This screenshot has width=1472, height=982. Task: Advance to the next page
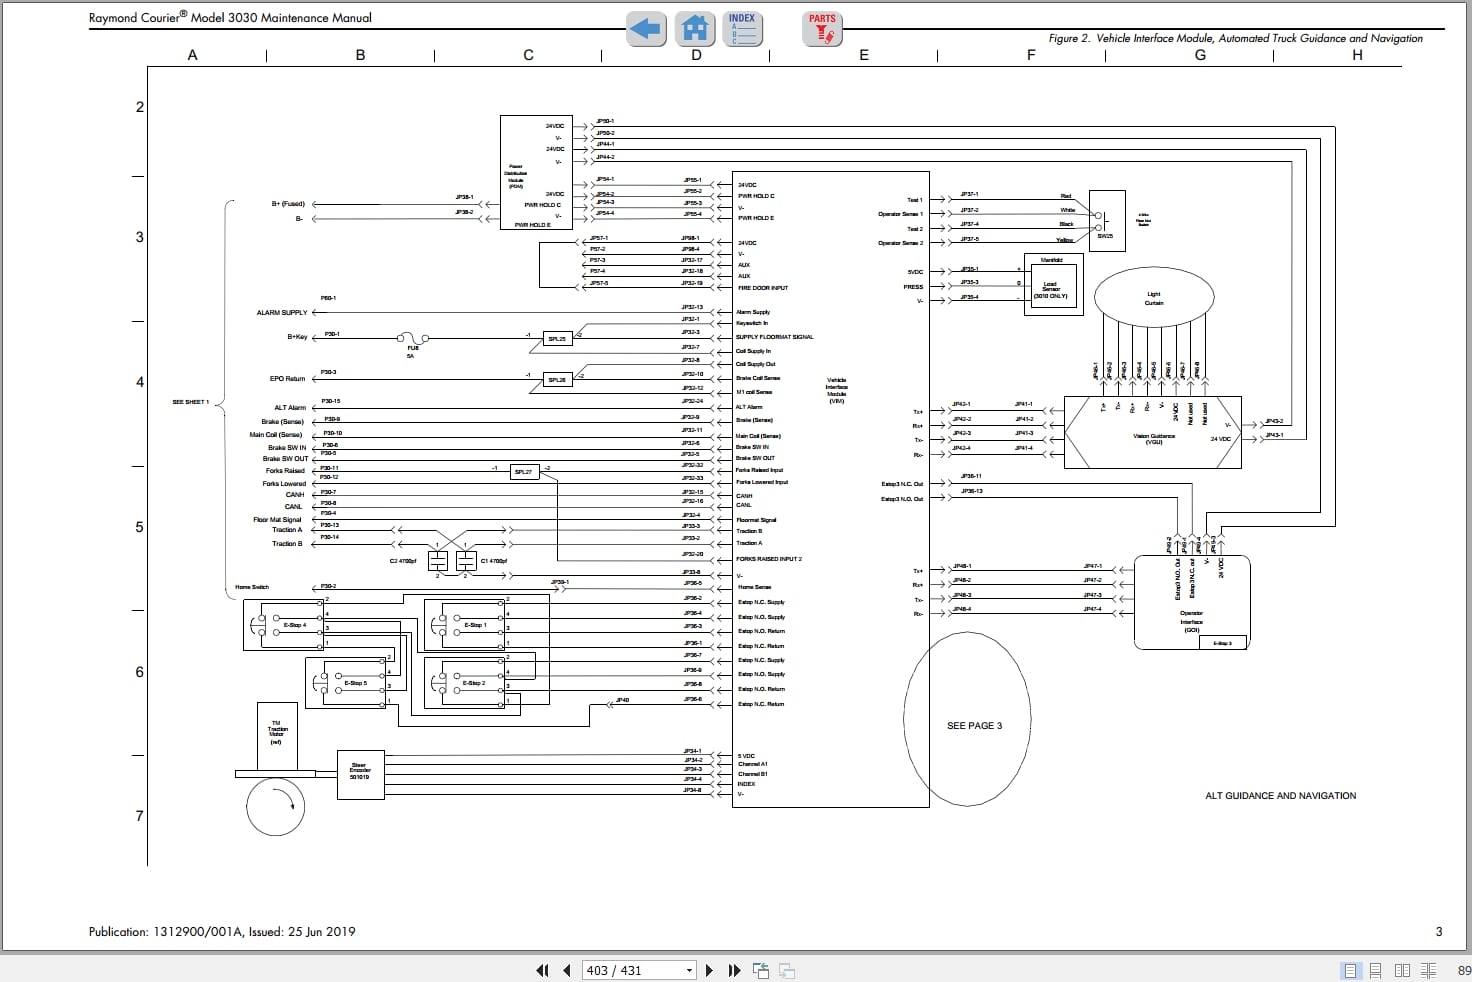point(709,970)
